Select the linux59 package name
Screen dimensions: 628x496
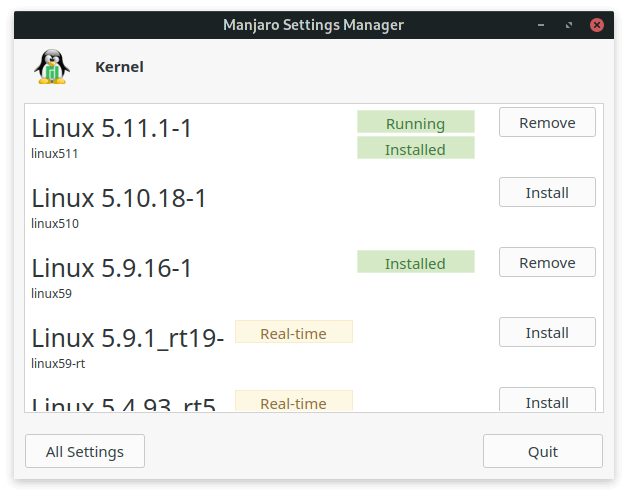click(51, 294)
